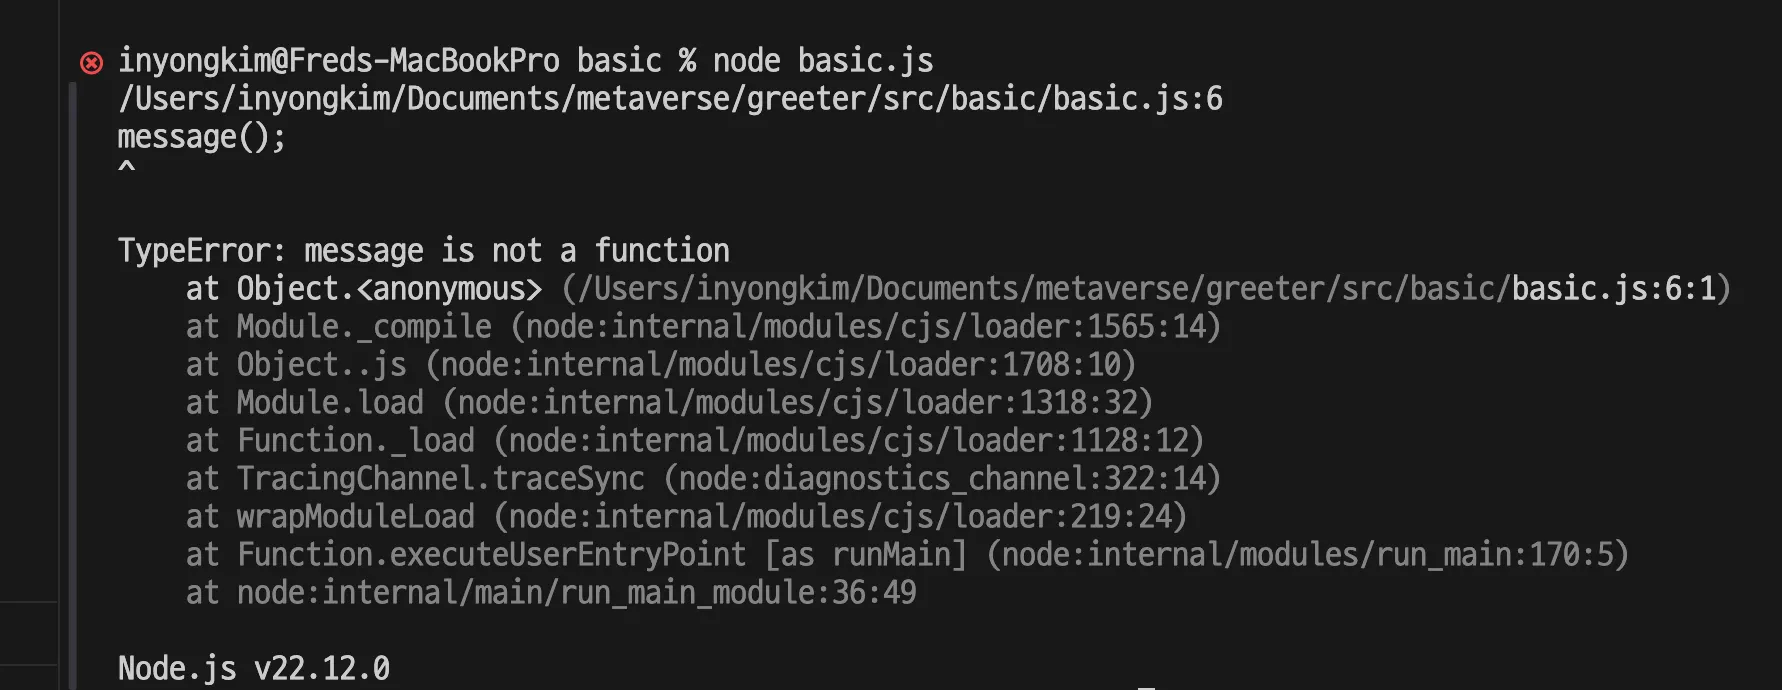Click the message(); code line

coord(202,137)
